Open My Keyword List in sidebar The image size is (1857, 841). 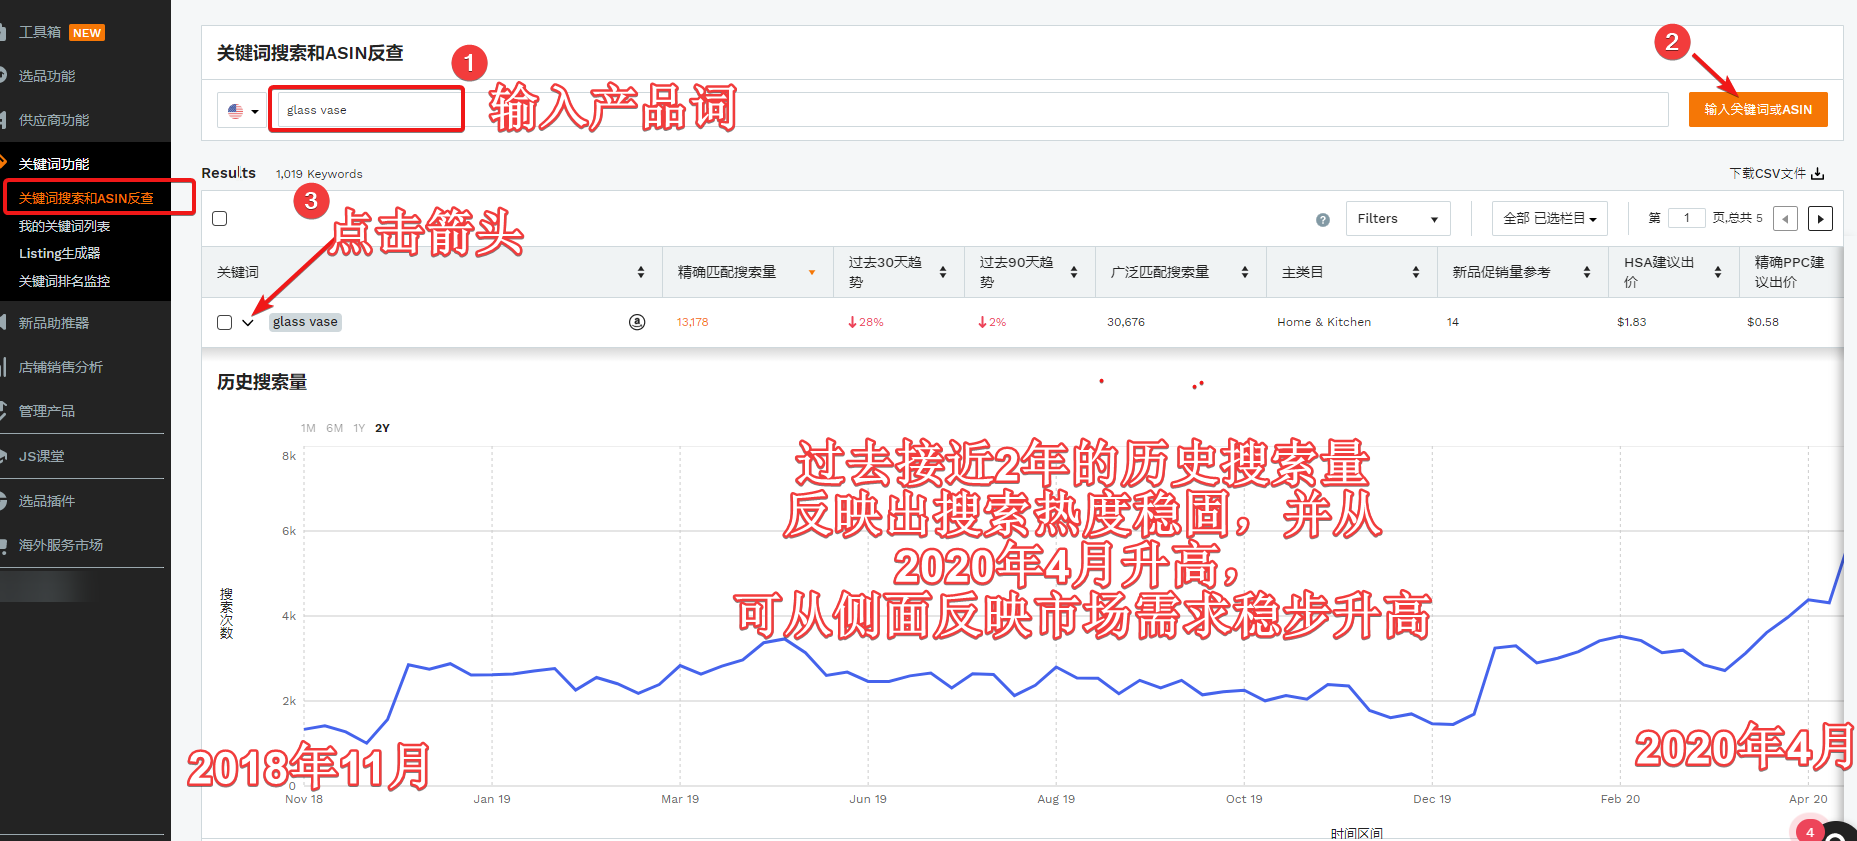click(65, 226)
